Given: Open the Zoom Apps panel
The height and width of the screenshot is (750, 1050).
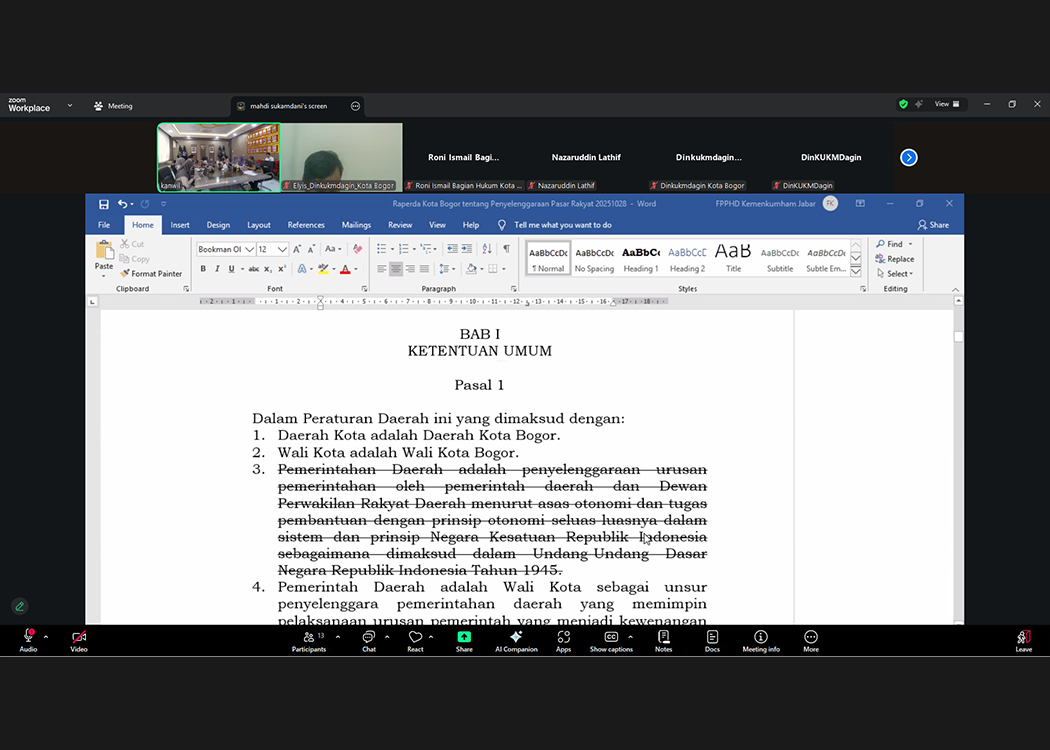Looking at the screenshot, I should point(563,640).
